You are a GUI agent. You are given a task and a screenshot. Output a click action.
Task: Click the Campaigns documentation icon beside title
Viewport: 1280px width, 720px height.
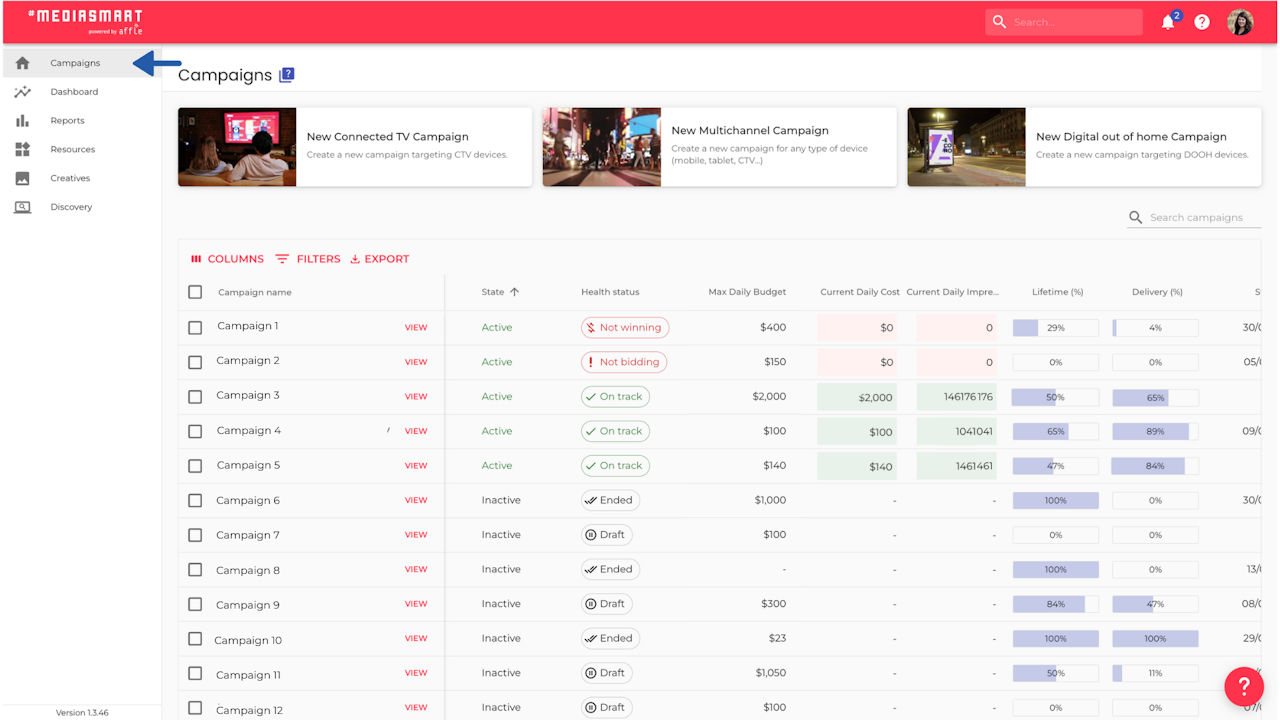tap(287, 74)
